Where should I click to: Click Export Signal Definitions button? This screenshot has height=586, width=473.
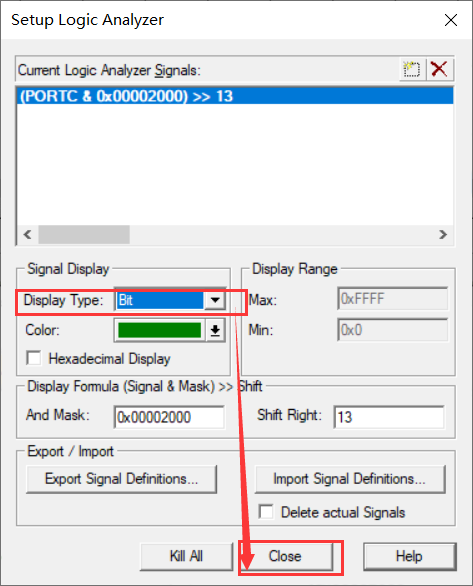coord(121,479)
